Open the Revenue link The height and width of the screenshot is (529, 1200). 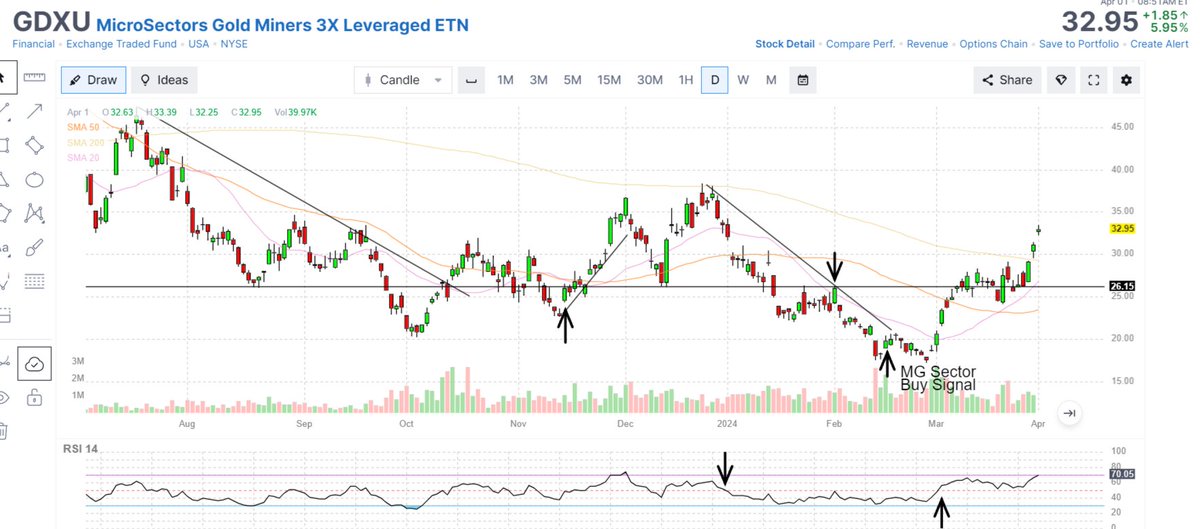tap(927, 44)
